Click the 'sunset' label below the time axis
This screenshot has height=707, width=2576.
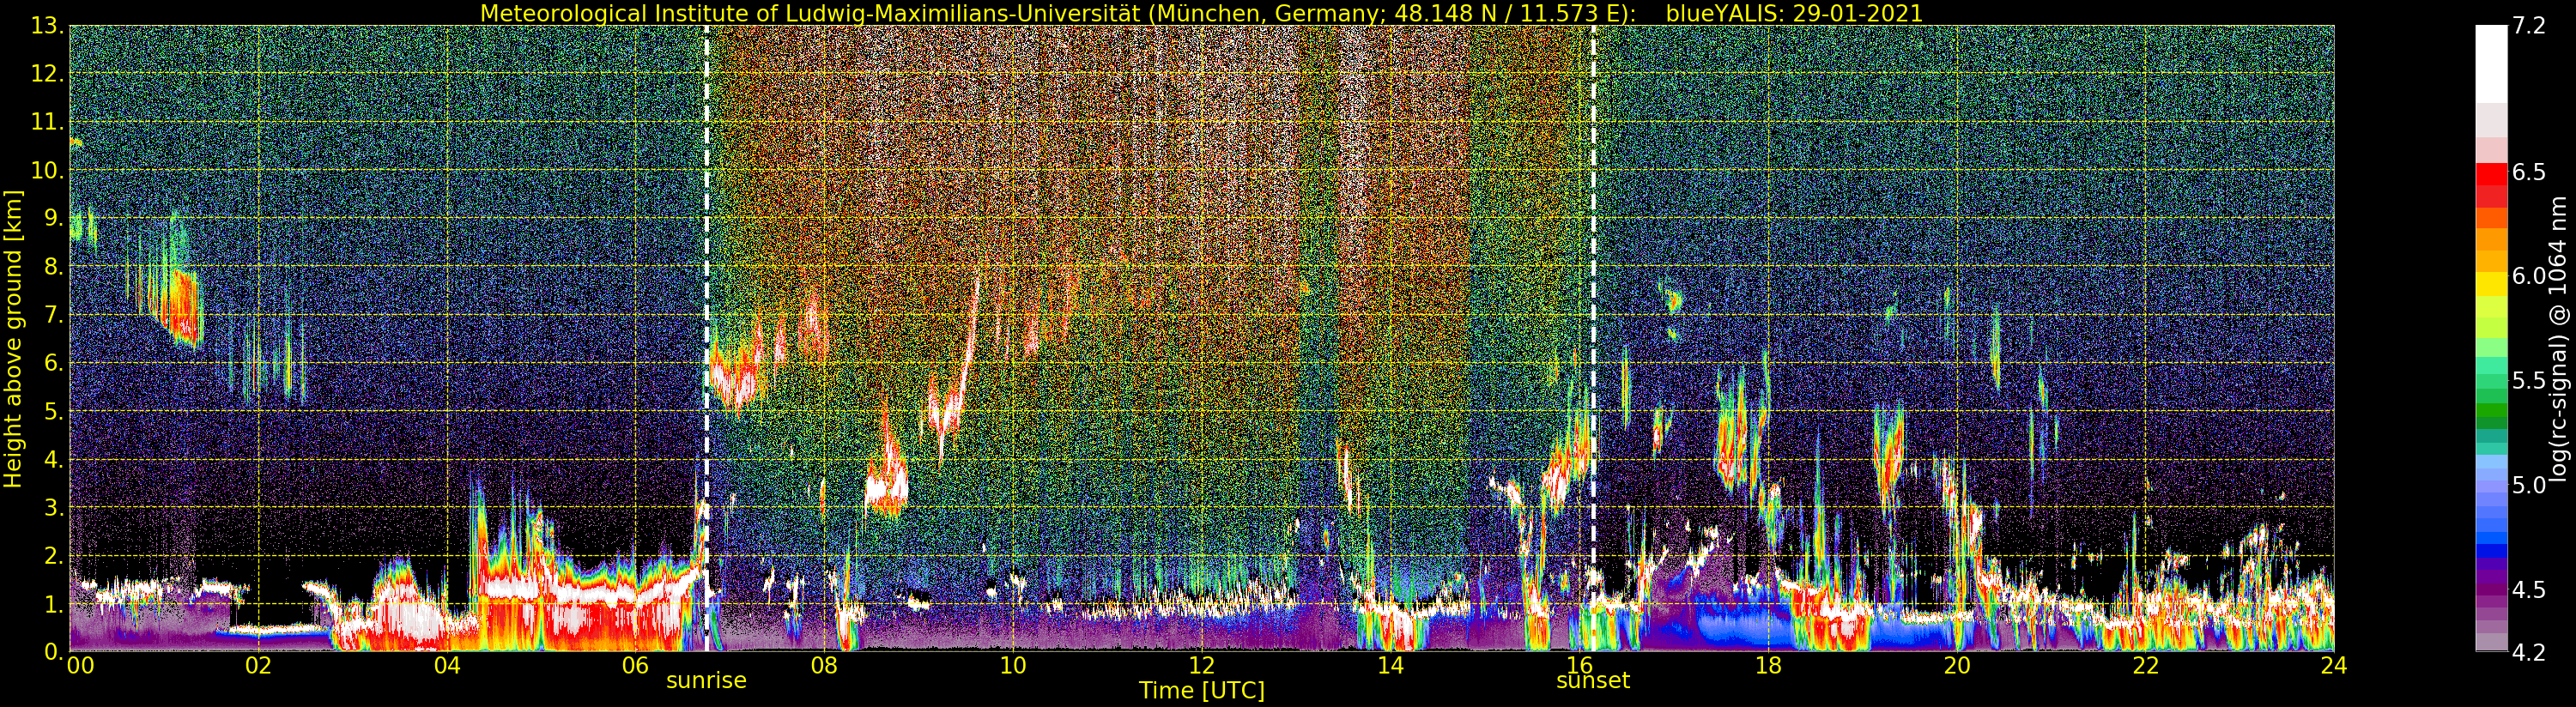[1593, 681]
